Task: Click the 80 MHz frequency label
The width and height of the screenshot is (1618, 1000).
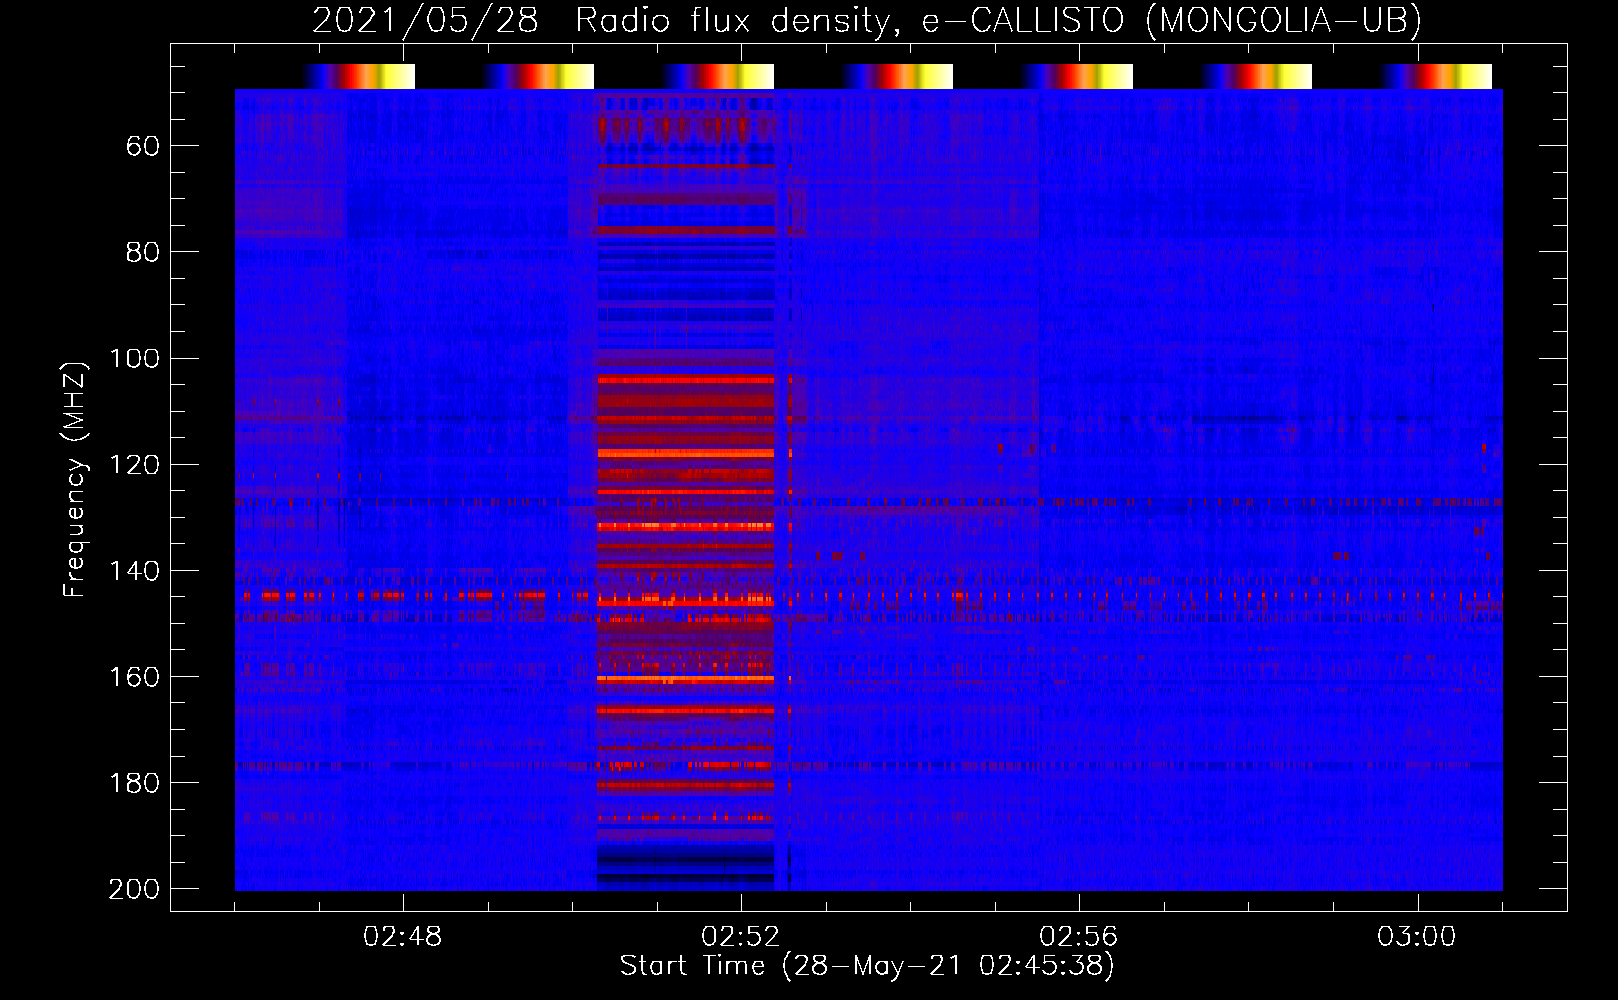Action: point(143,252)
